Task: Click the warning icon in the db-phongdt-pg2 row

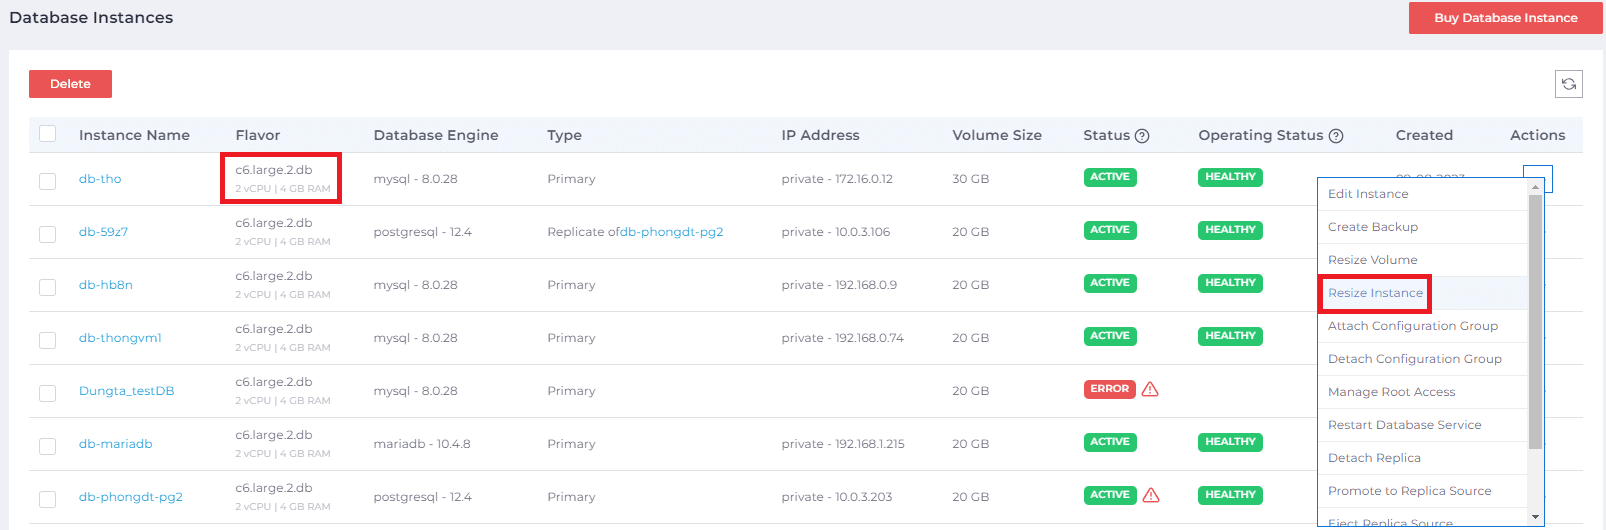Action: coord(1151,495)
